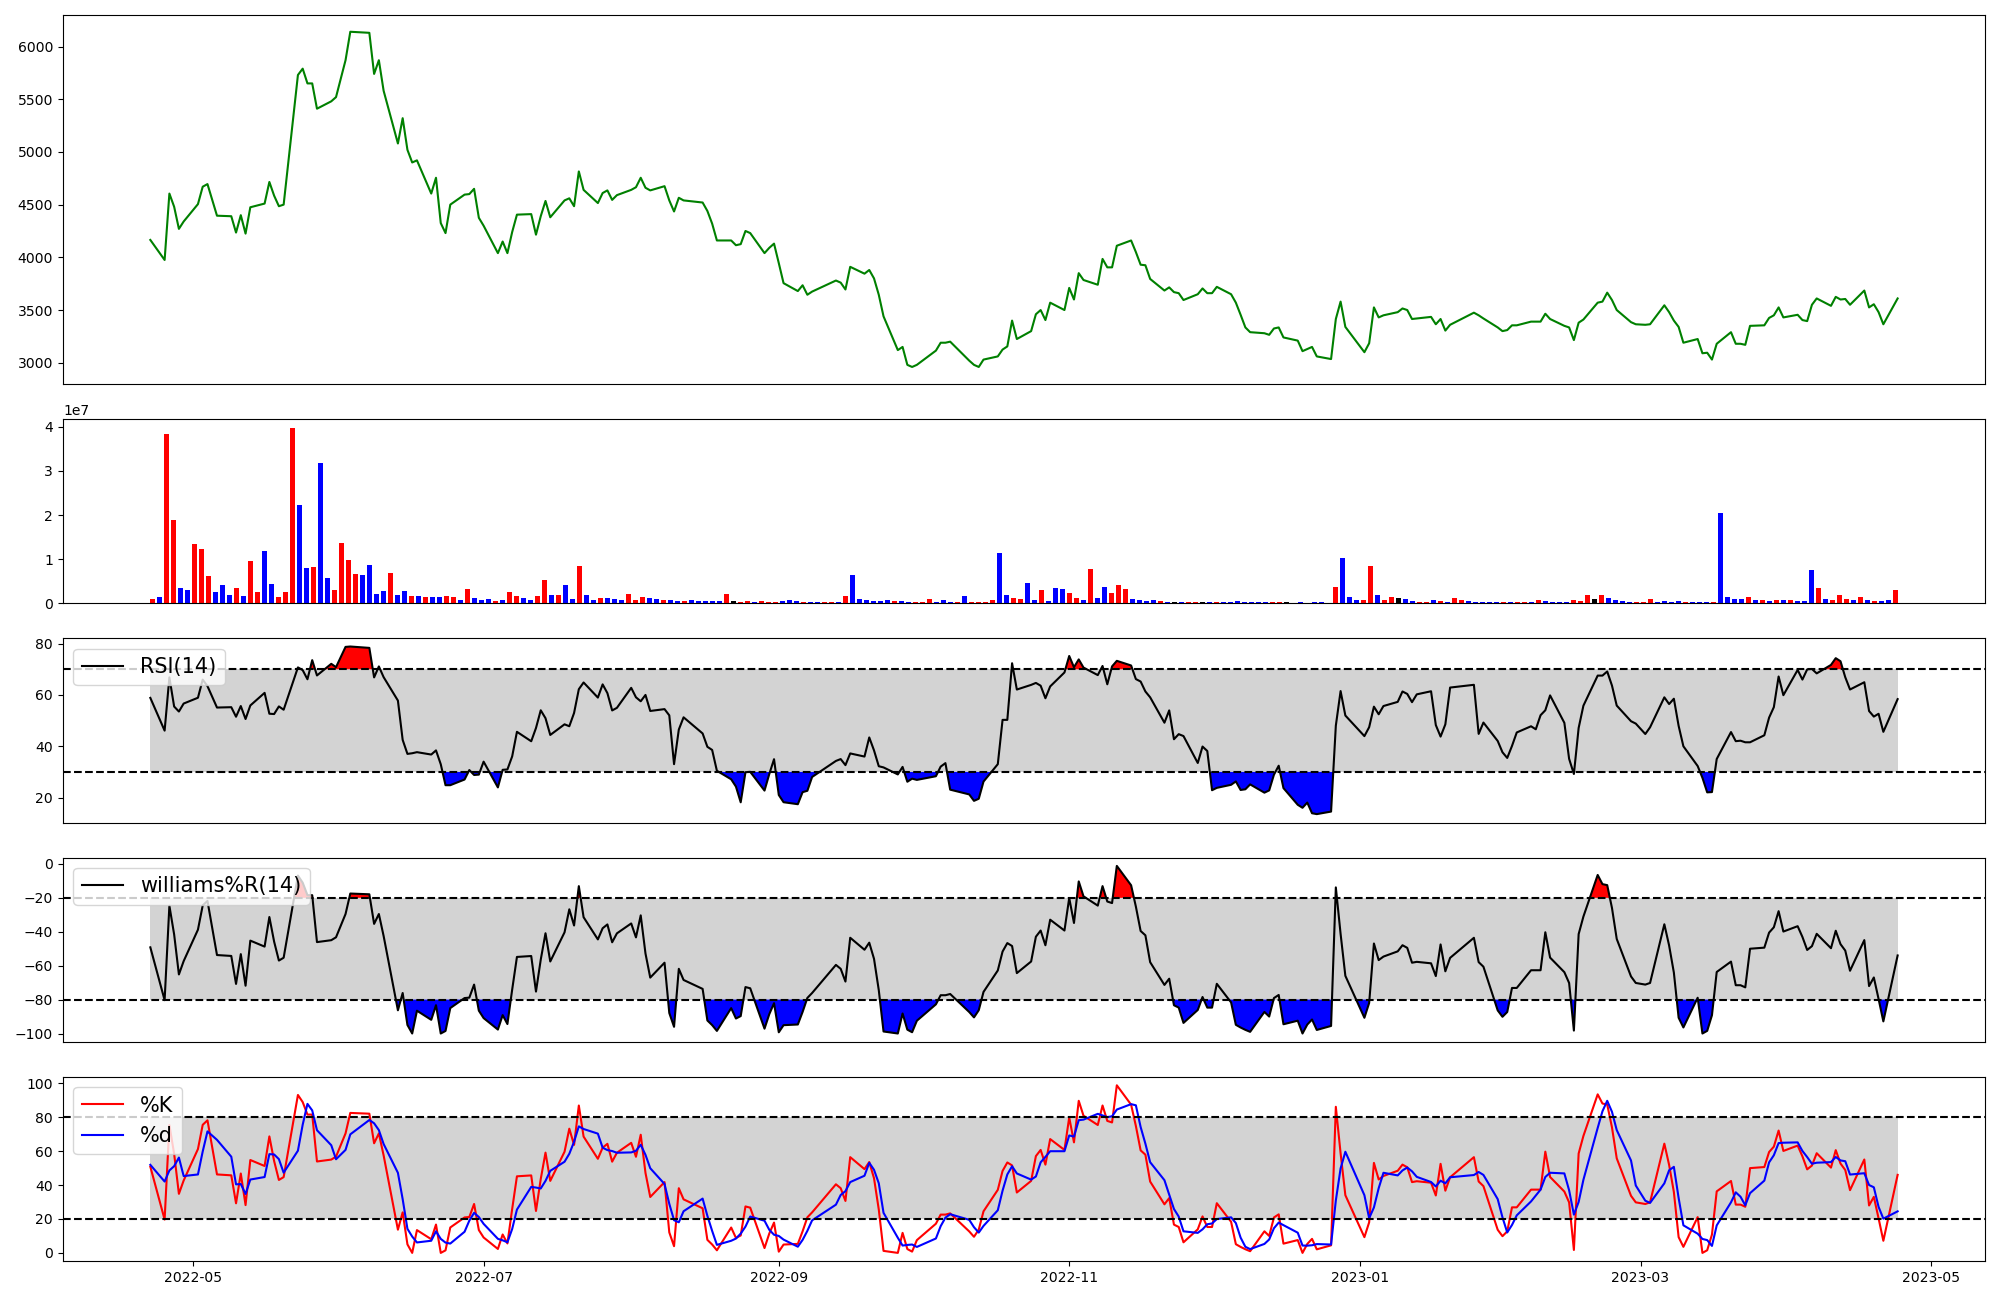Click the blue %d legend line sample

102,1135
